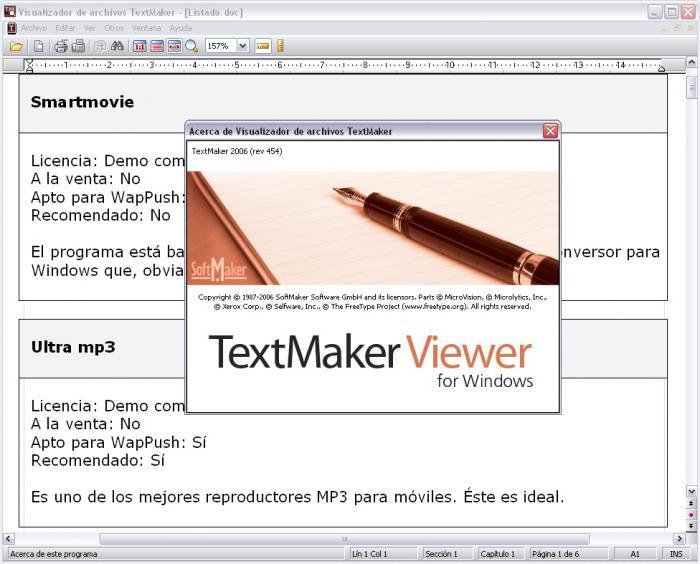Image resolution: width=700 pixels, height=564 pixels.
Task: Click the horizontal scrollbar thumb
Action: coord(344,539)
